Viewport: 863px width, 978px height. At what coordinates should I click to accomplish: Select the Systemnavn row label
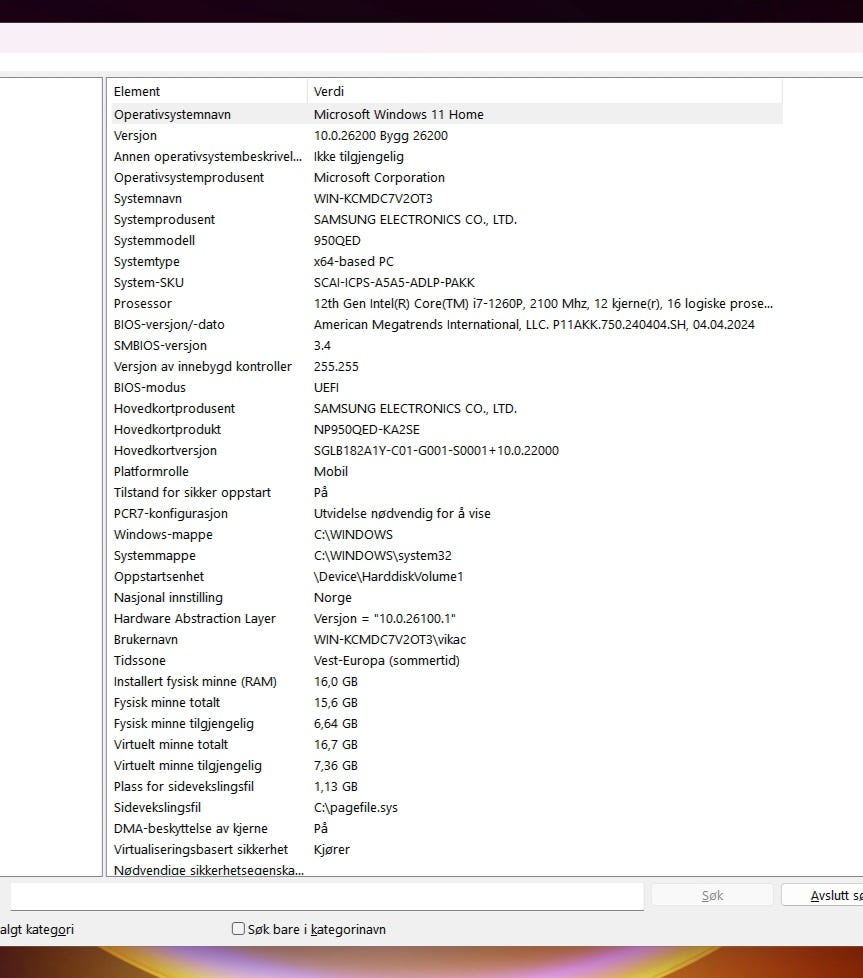pos(148,198)
